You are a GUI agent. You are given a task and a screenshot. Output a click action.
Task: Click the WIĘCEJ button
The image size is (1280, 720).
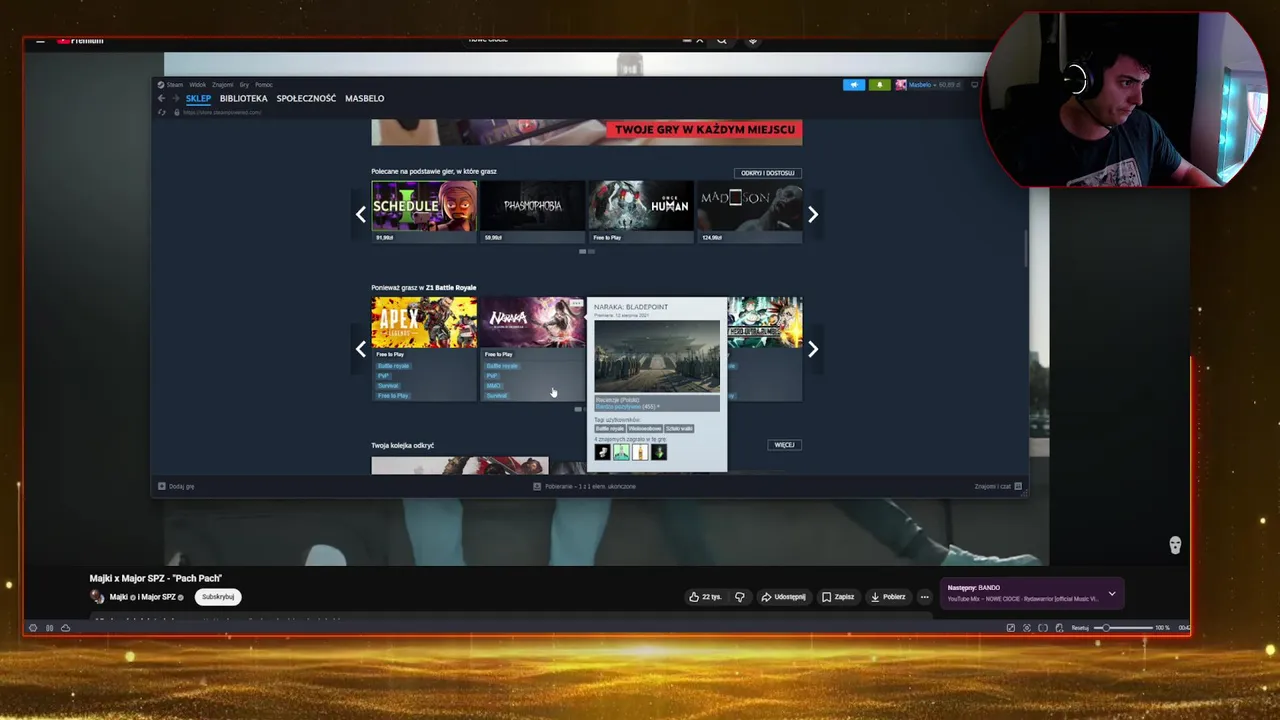click(785, 445)
